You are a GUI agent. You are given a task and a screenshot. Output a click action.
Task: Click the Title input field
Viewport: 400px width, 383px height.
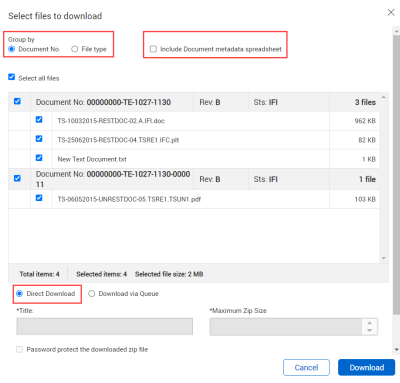(104, 326)
